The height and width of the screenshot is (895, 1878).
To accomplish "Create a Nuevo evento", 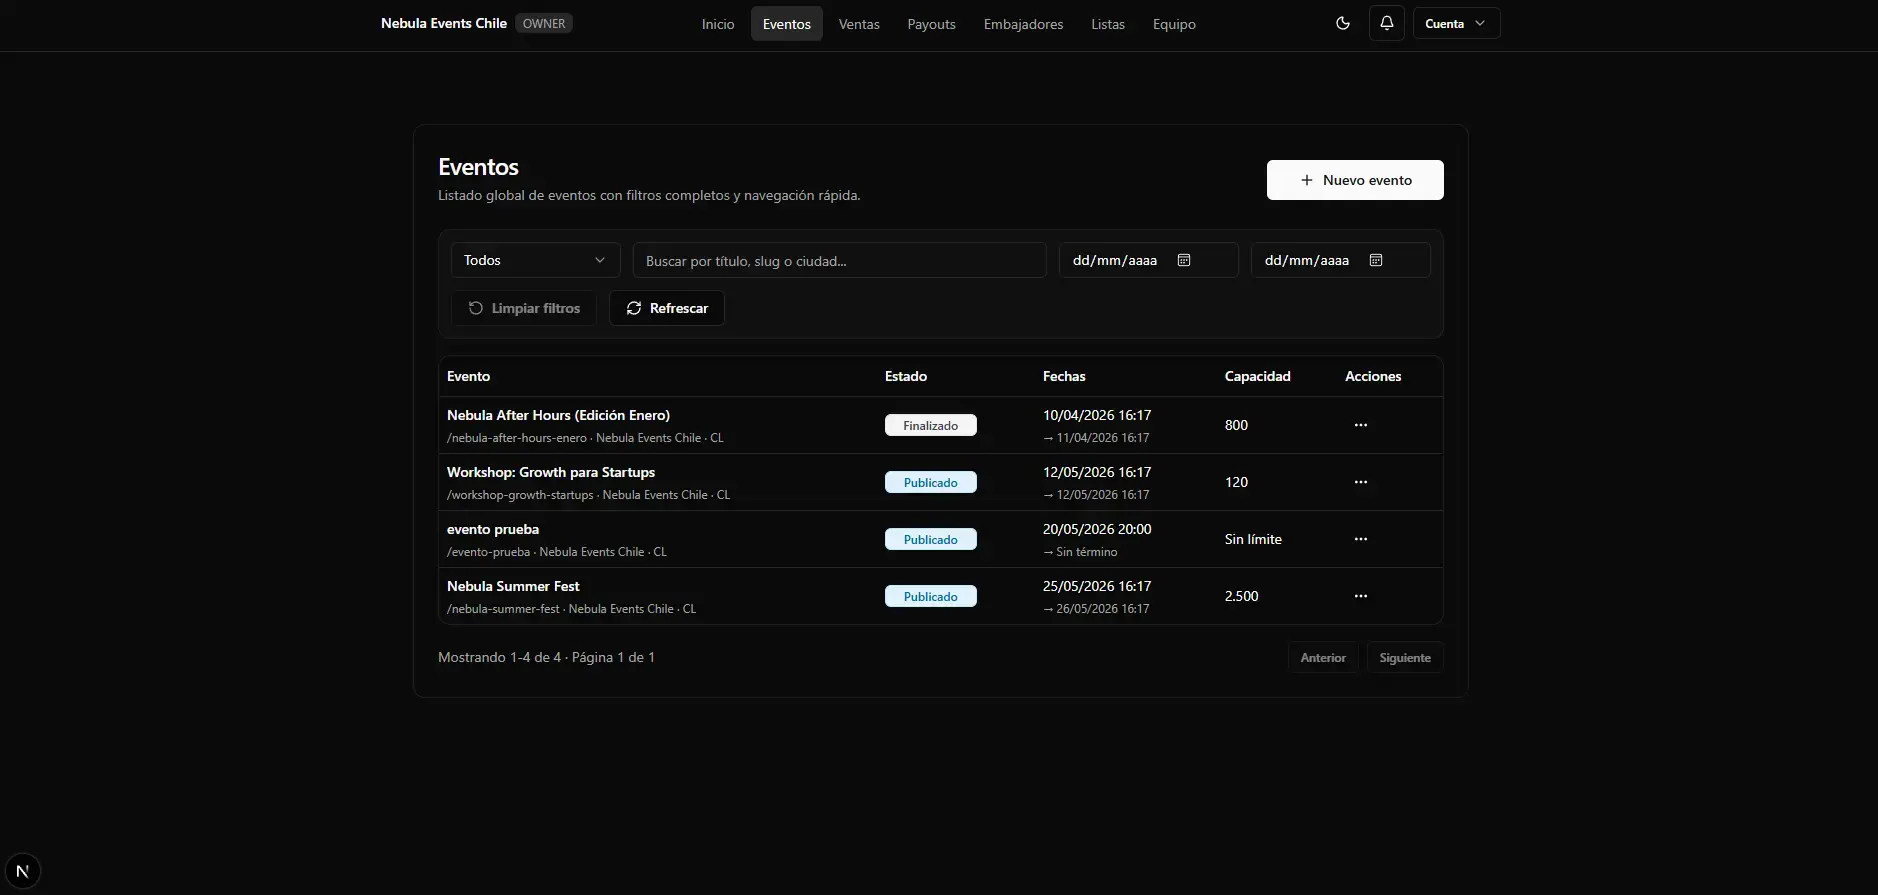I will pos(1355,180).
